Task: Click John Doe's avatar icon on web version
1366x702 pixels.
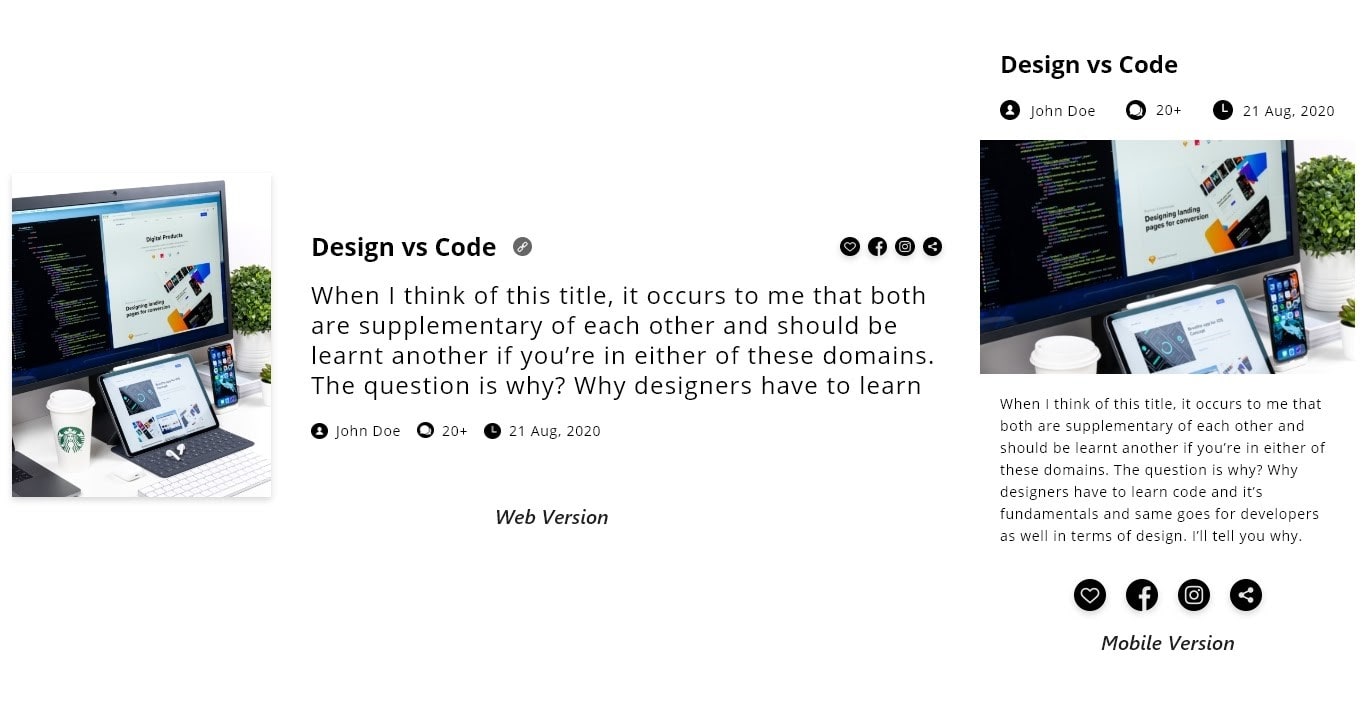Action: (x=319, y=430)
